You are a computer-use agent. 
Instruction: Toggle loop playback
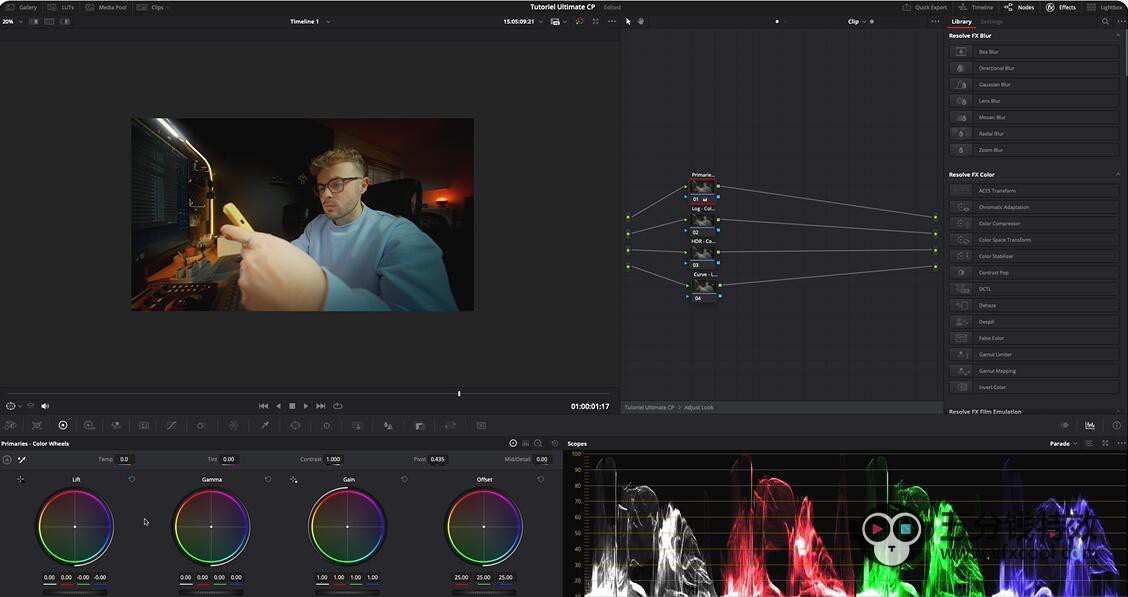click(x=337, y=406)
